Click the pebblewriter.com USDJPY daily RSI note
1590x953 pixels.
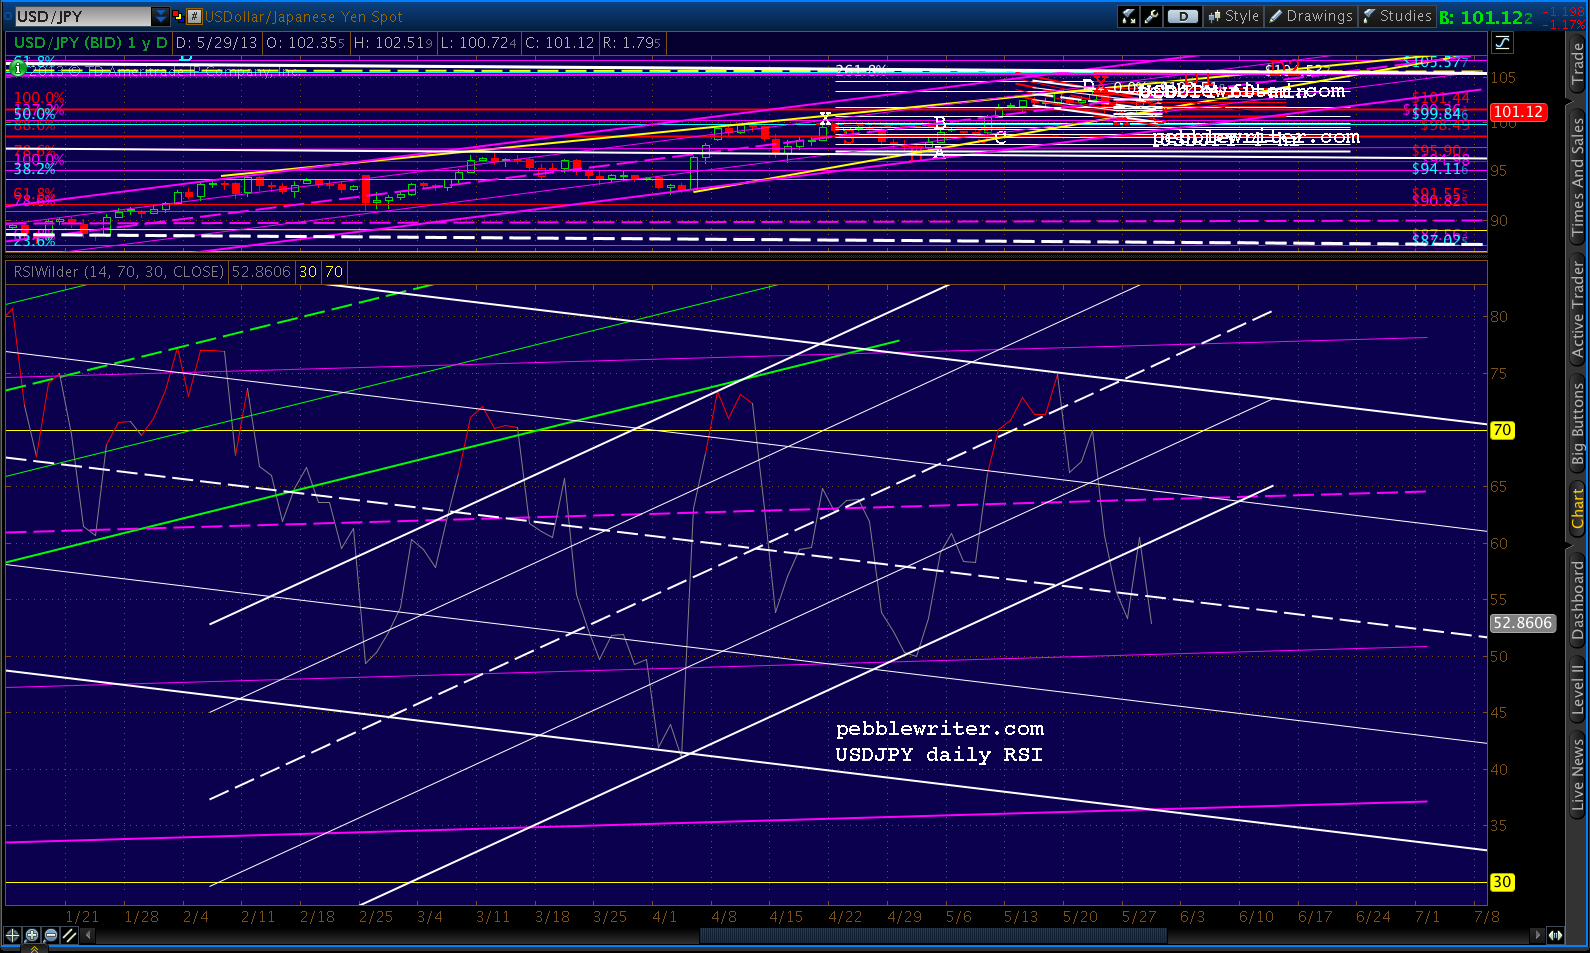tap(940, 741)
